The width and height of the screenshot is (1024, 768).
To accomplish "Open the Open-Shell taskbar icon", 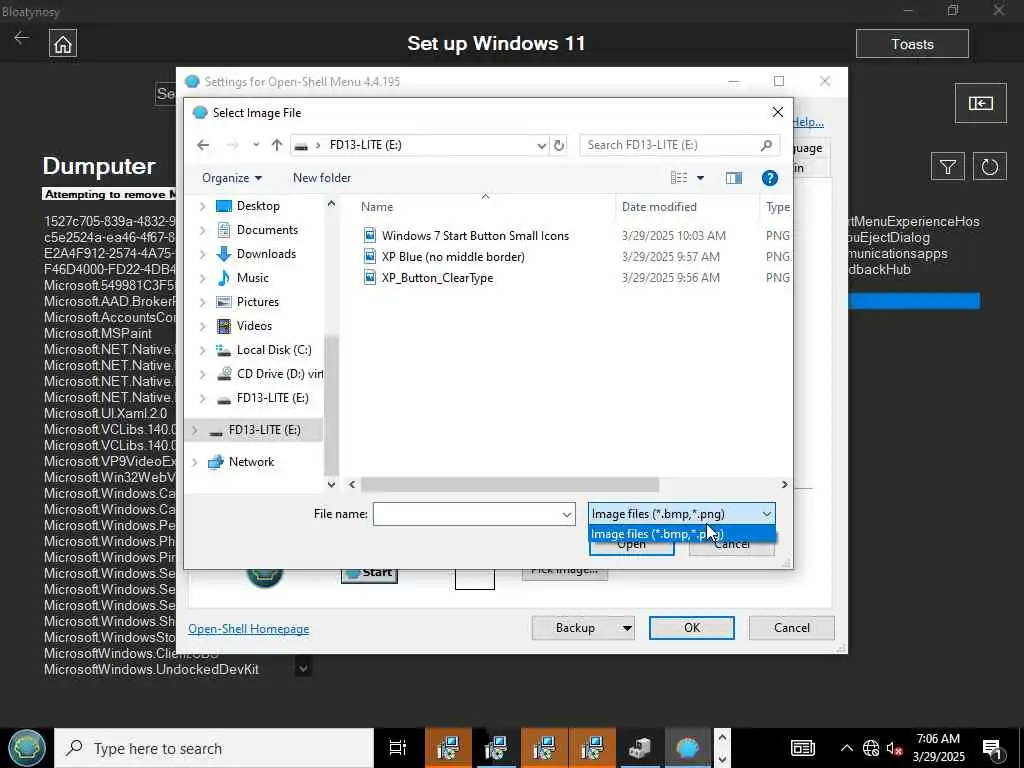I will click(687, 748).
